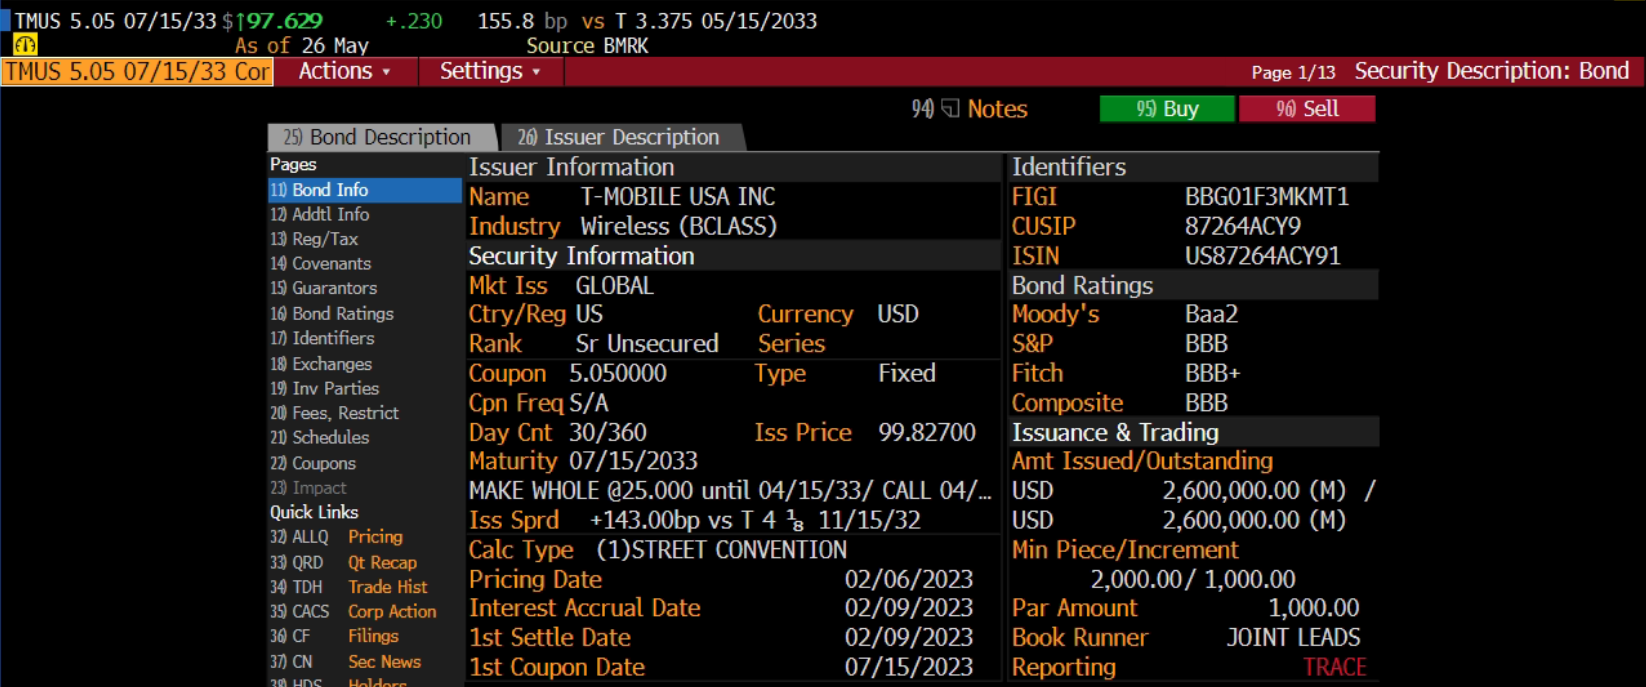Click the Fitch rating label
The width and height of the screenshot is (1646, 687).
(1037, 373)
